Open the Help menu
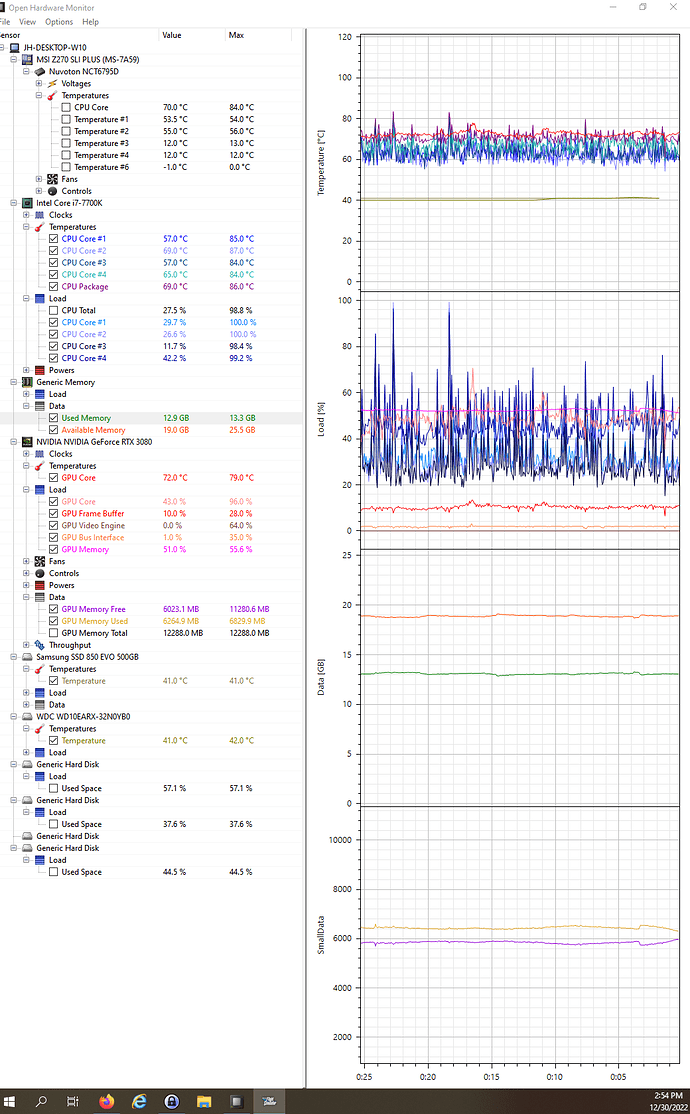 pyautogui.click(x=90, y=22)
